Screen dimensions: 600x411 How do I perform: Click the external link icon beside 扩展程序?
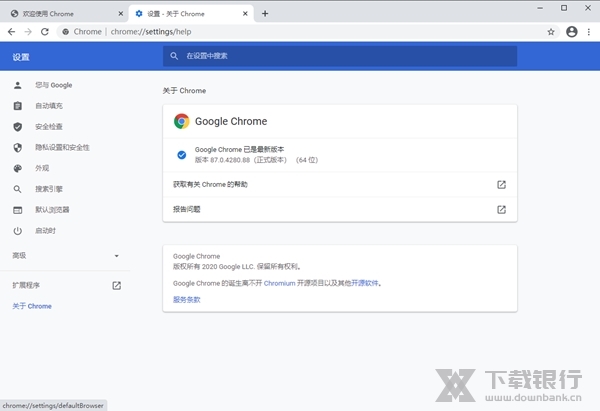[117, 285]
